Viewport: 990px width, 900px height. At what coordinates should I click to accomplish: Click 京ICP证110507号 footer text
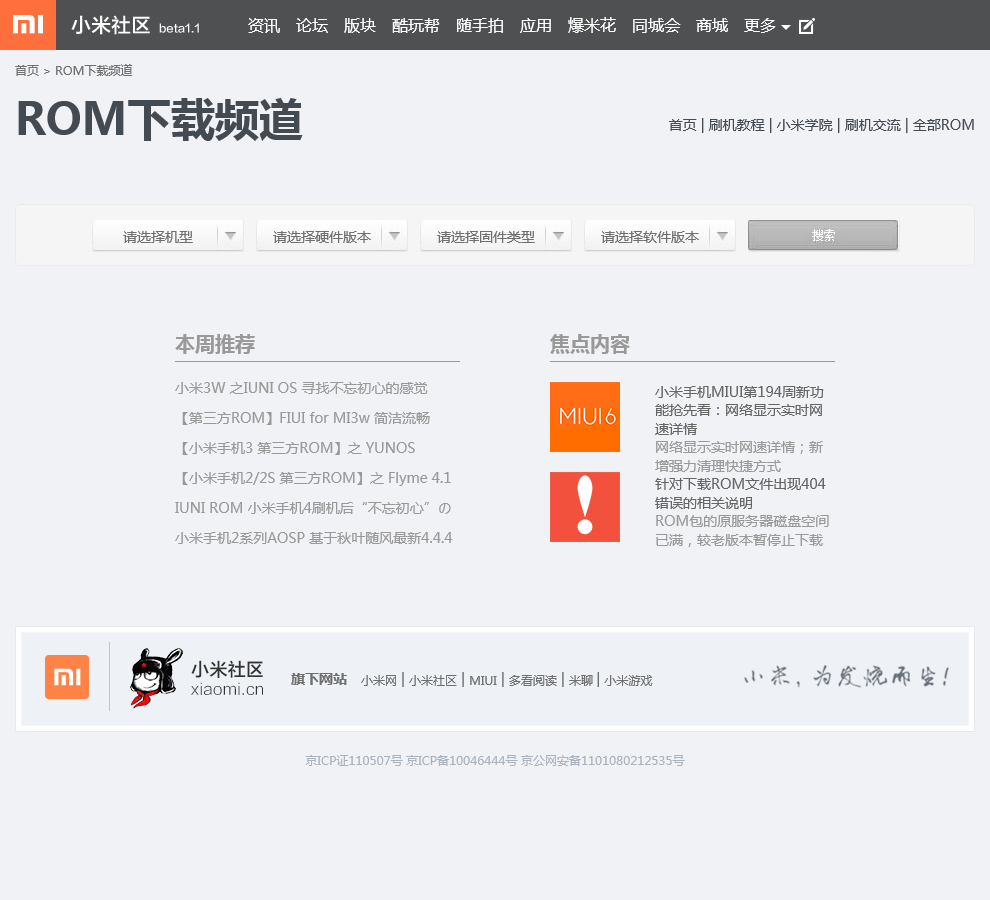click(354, 760)
